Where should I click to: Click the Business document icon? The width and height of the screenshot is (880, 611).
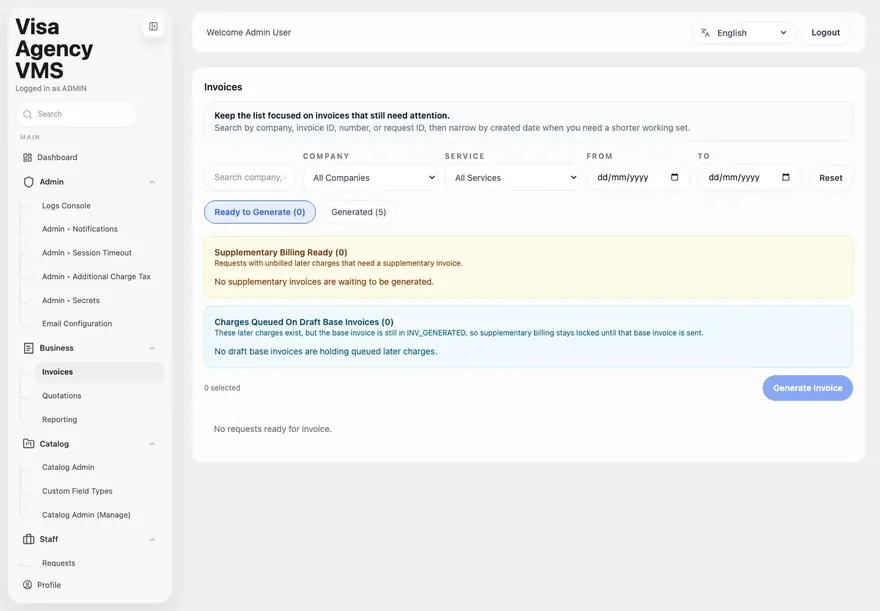[x=29, y=348]
